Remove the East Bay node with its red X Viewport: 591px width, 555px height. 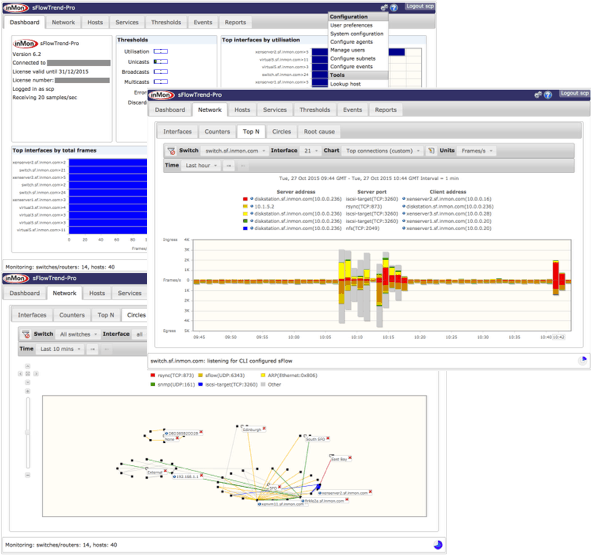350,458
